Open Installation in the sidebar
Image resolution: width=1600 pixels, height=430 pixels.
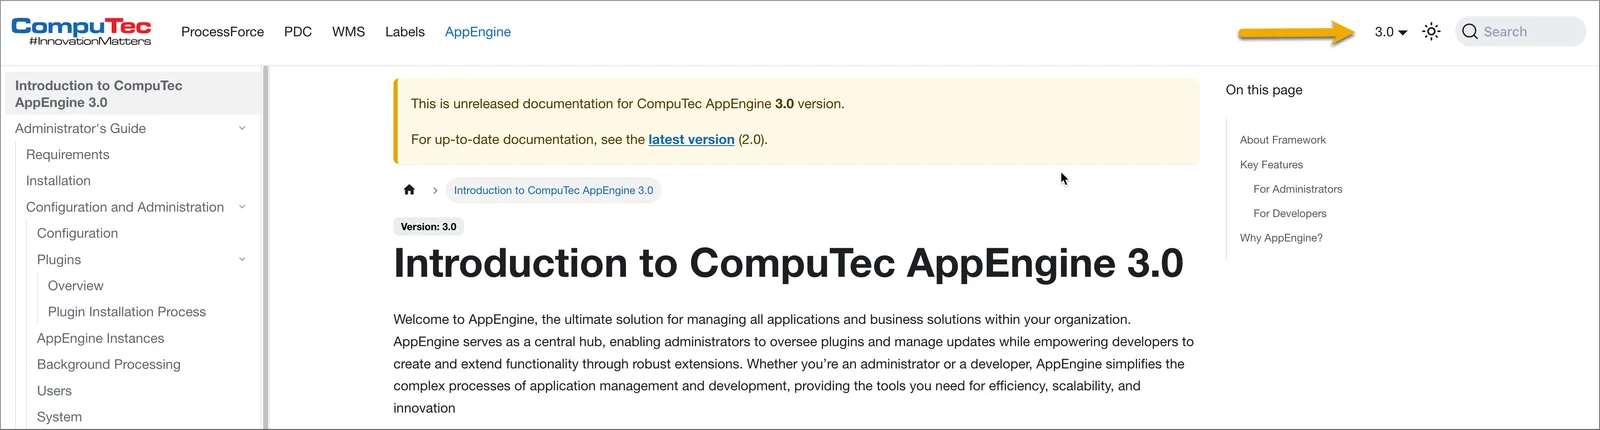click(58, 181)
